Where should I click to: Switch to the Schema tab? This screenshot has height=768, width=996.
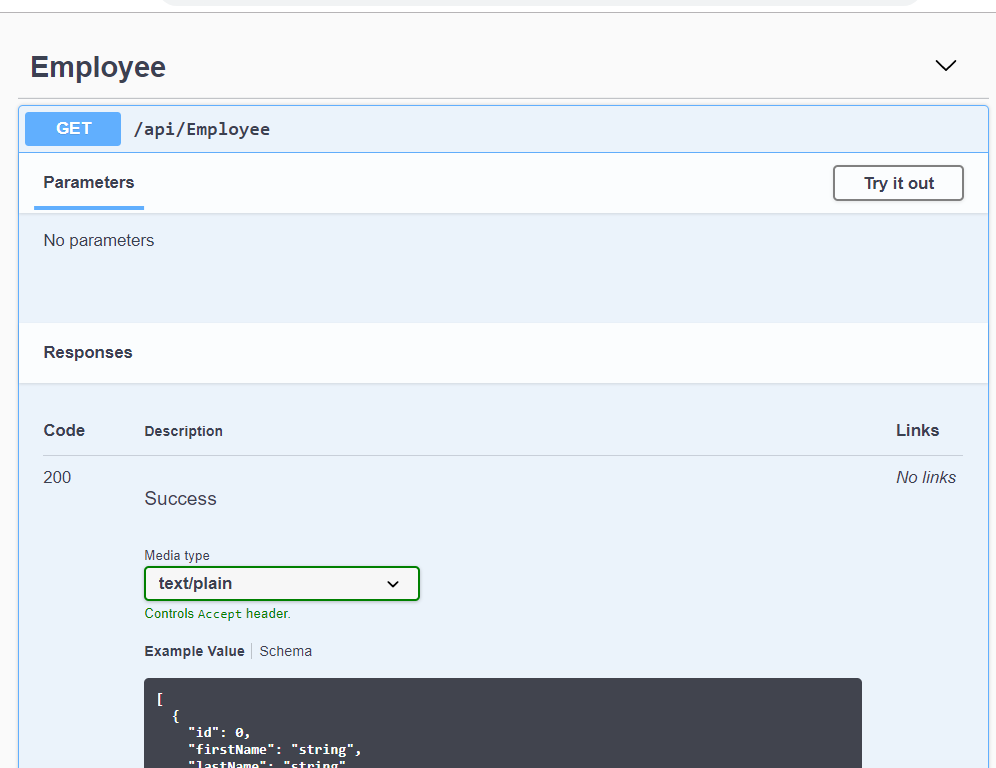pyautogui.click(x=286, y=651)
